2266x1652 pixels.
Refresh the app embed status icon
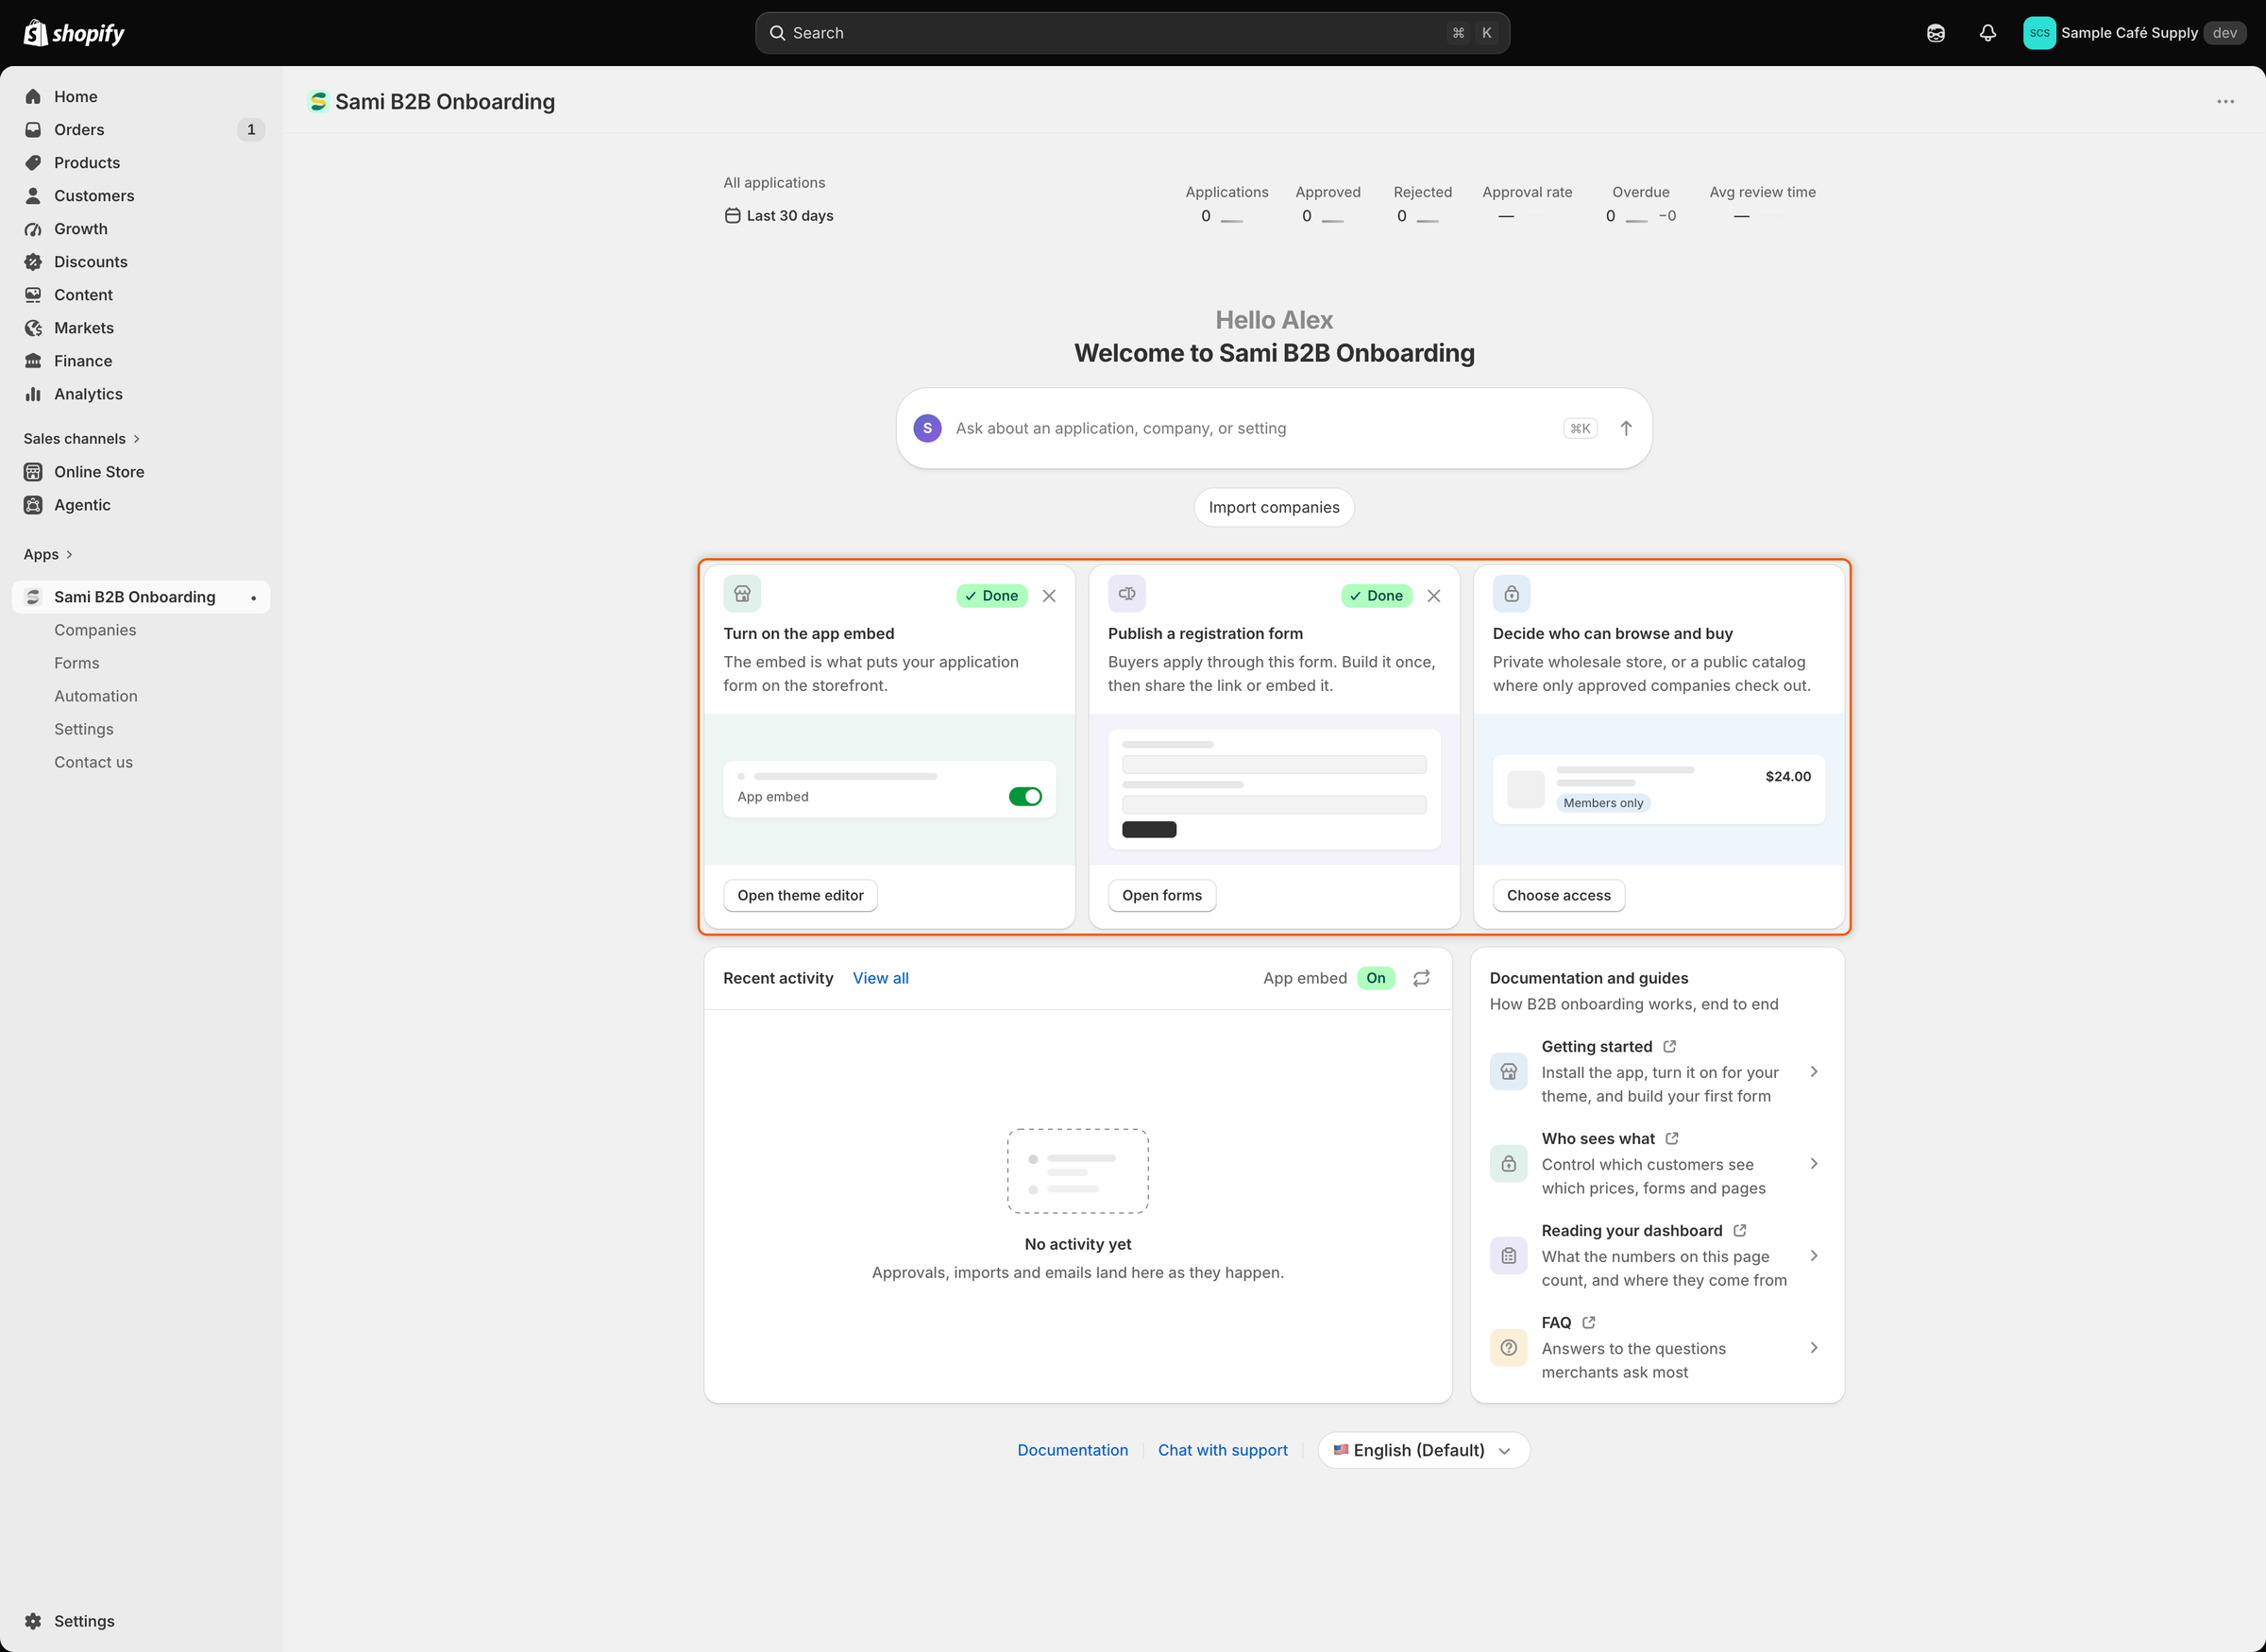(x=1421, y=978)
